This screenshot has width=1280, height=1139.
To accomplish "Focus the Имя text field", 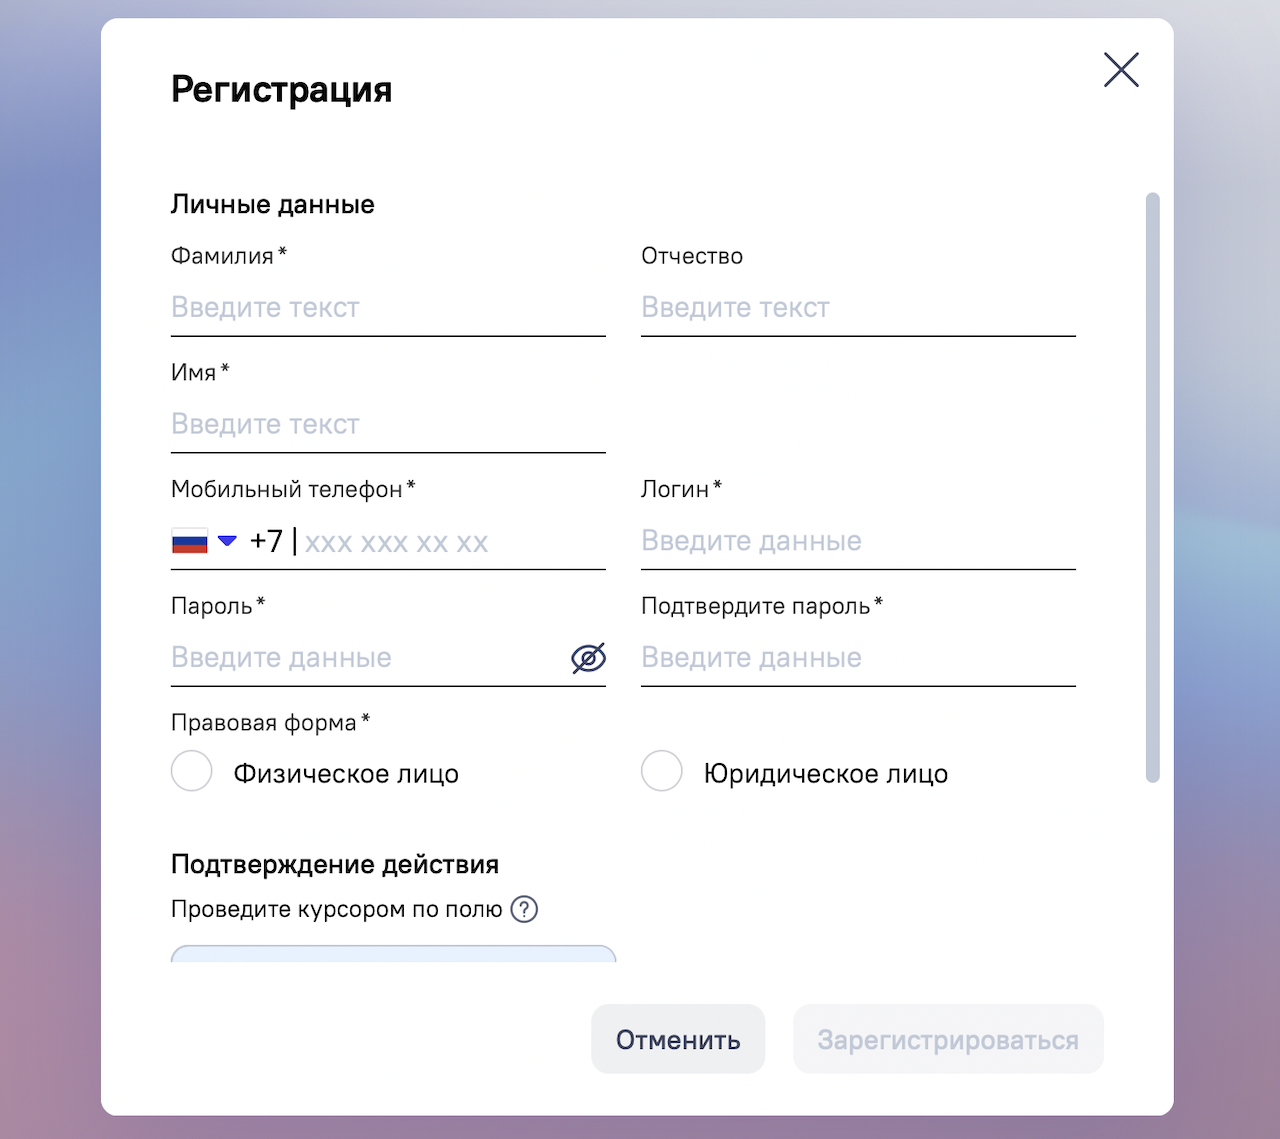I will 388,424.
